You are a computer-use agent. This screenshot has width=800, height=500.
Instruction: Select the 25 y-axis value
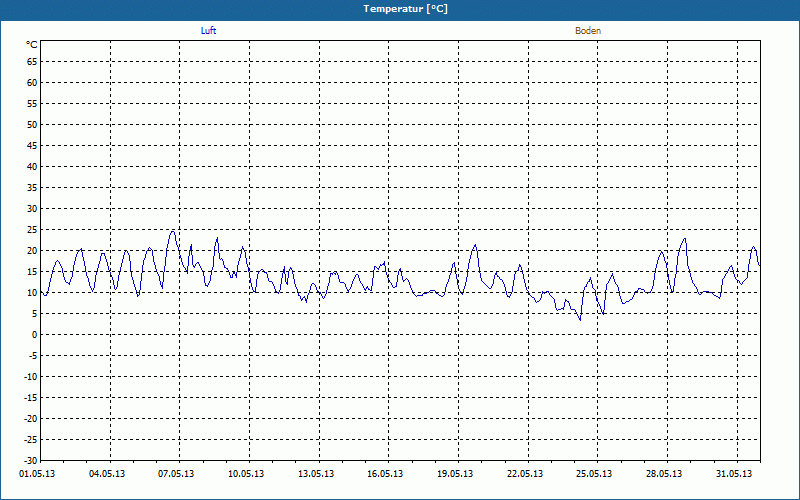[32, 230]
